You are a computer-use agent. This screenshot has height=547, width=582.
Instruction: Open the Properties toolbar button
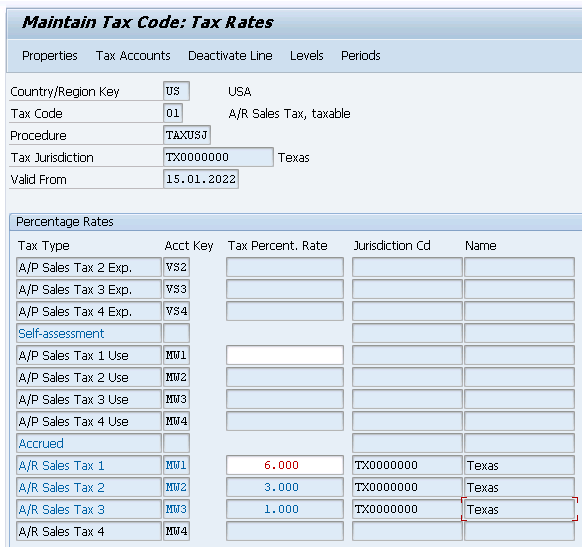click(x=50, y=56)
